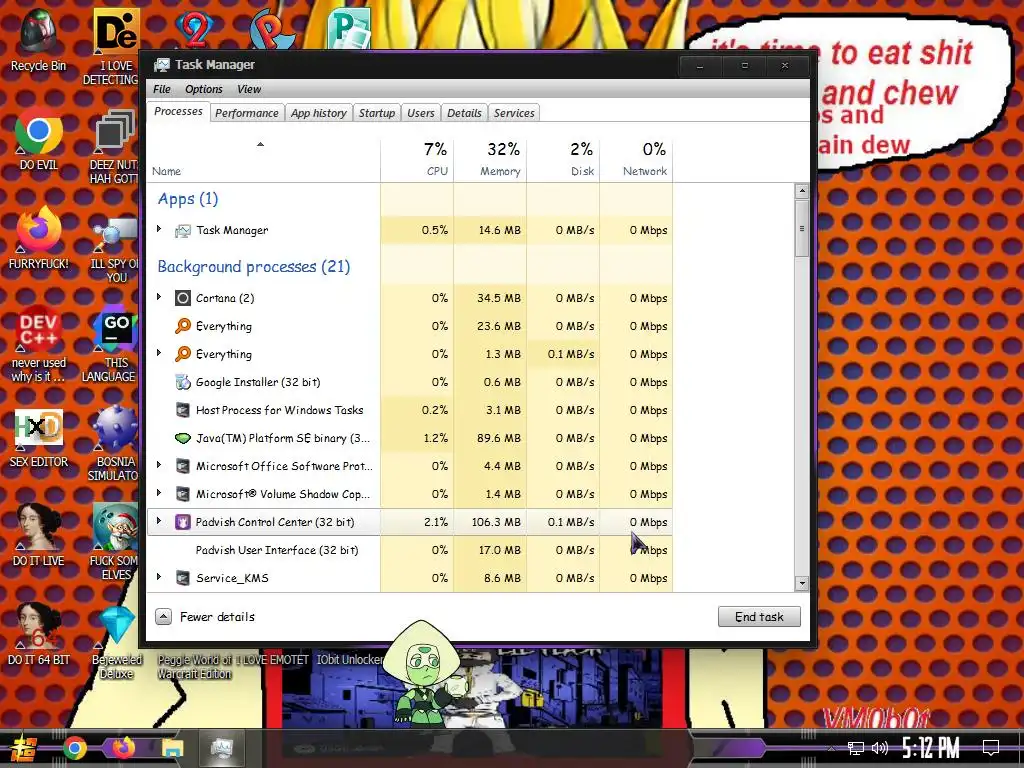Click the End task button

tap(759, 616)
